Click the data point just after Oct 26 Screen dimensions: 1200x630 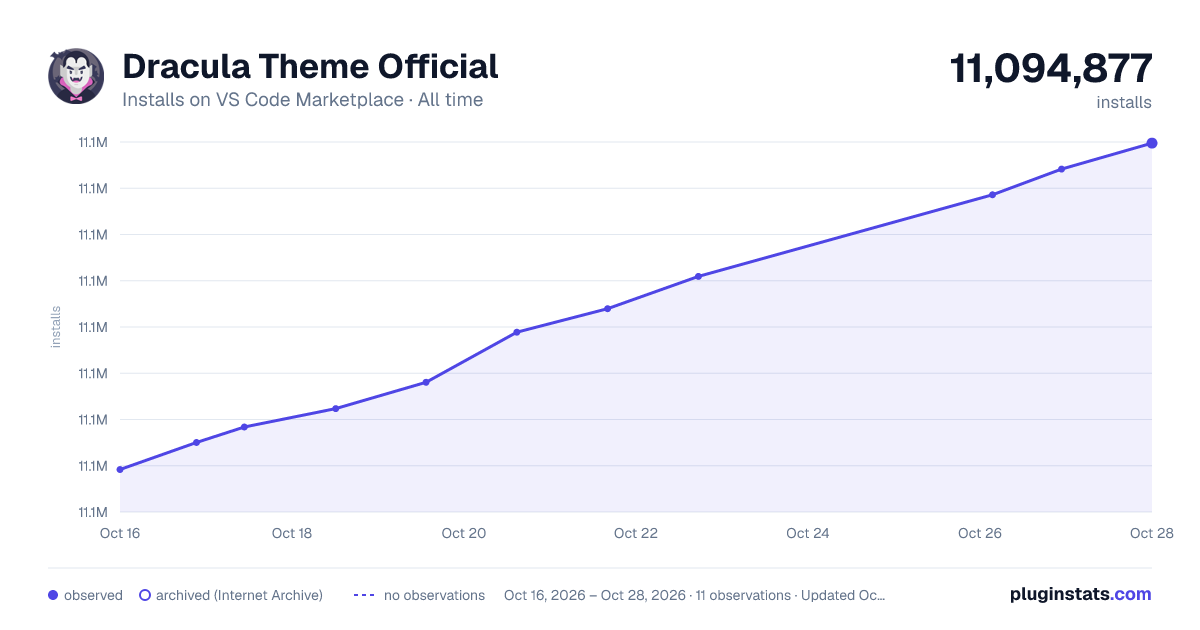pyautogui.click(x=992, y=195)
